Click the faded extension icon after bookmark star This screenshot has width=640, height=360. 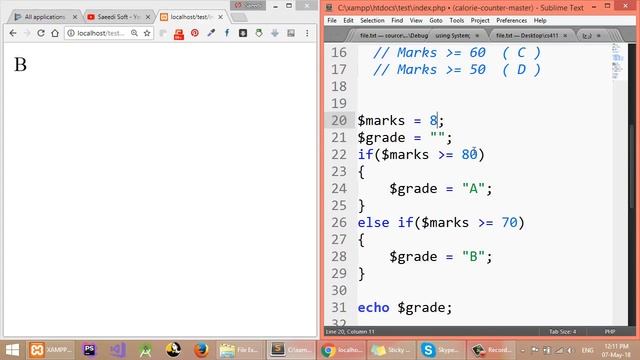163,33
